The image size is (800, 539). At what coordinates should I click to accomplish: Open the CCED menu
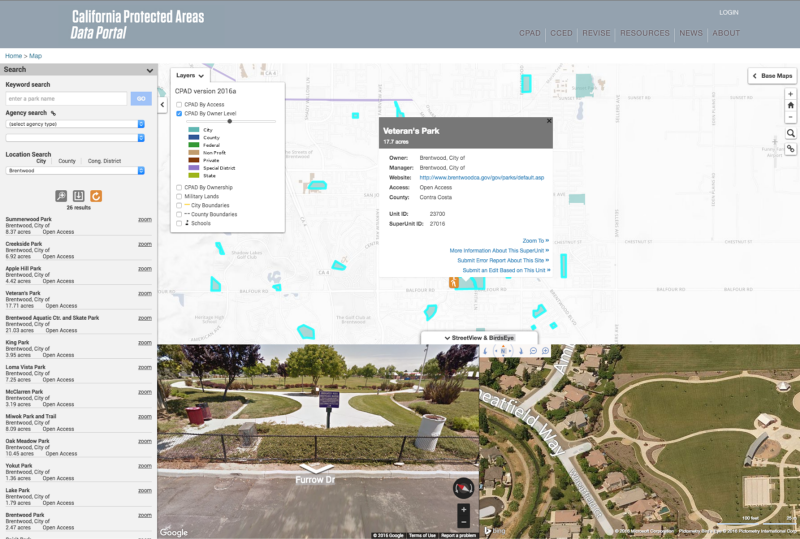tap(561, 33)
